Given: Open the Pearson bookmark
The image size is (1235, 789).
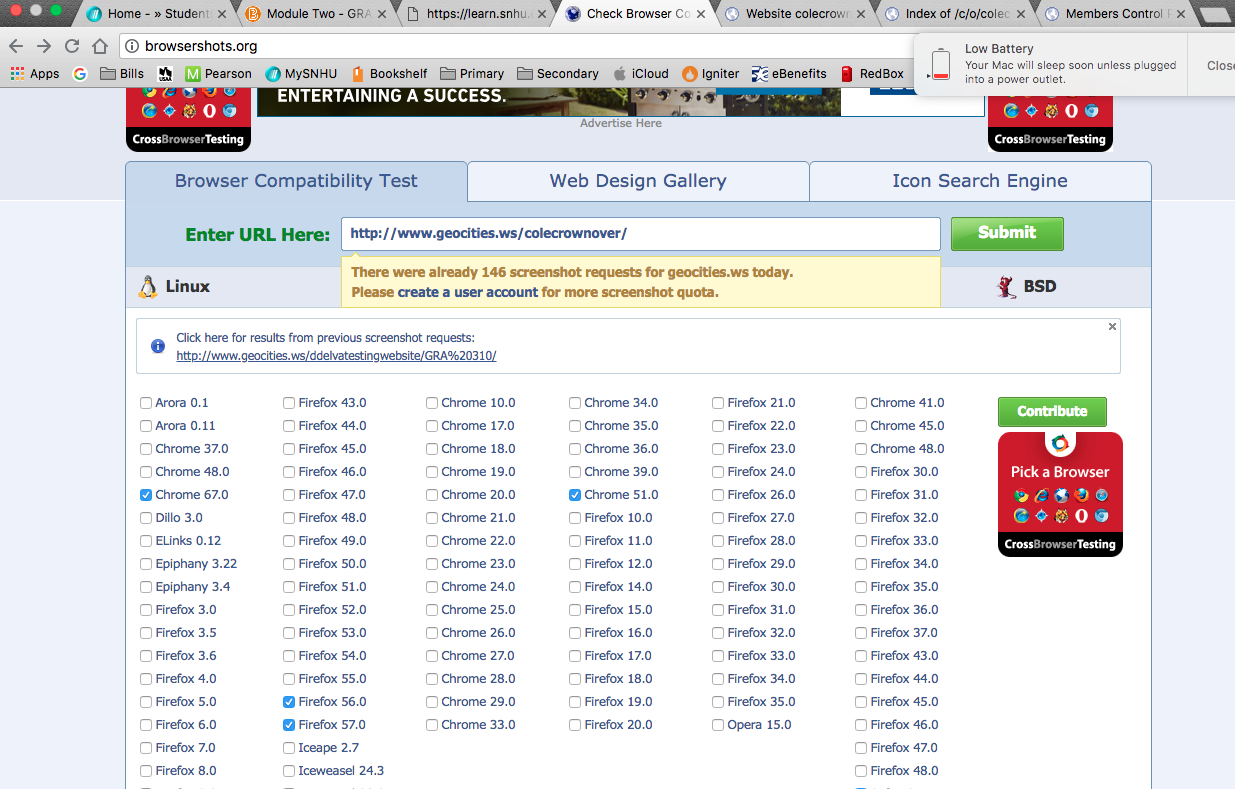Looking at the screenshot, I should (218, 73).
